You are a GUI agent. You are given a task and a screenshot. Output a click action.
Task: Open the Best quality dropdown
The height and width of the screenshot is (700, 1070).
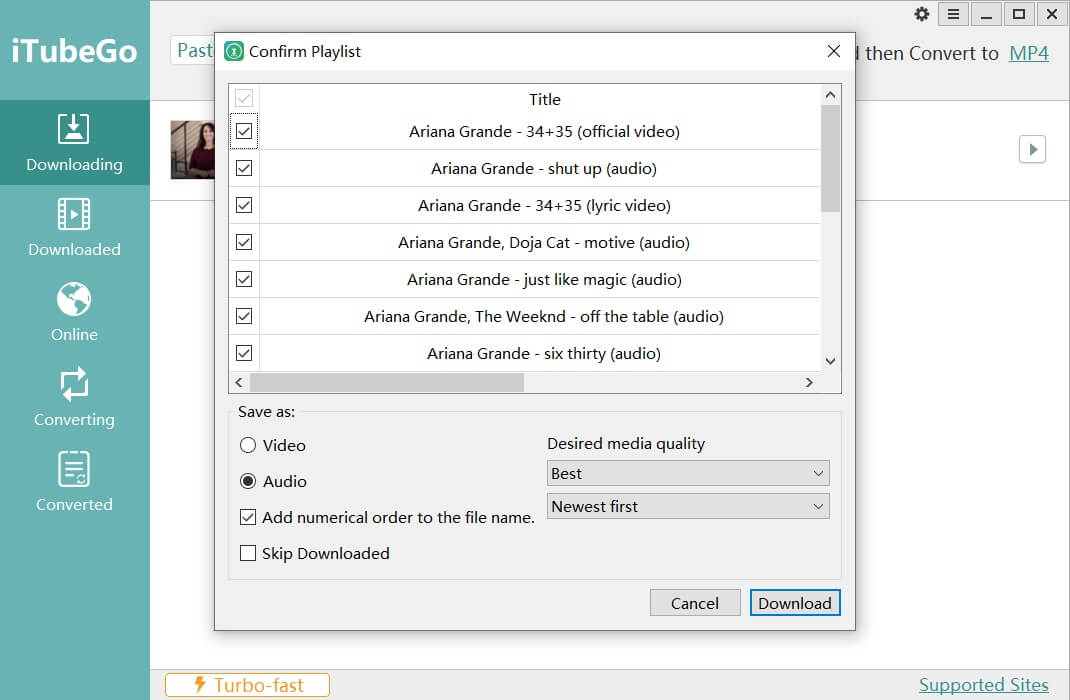(688, 473)
